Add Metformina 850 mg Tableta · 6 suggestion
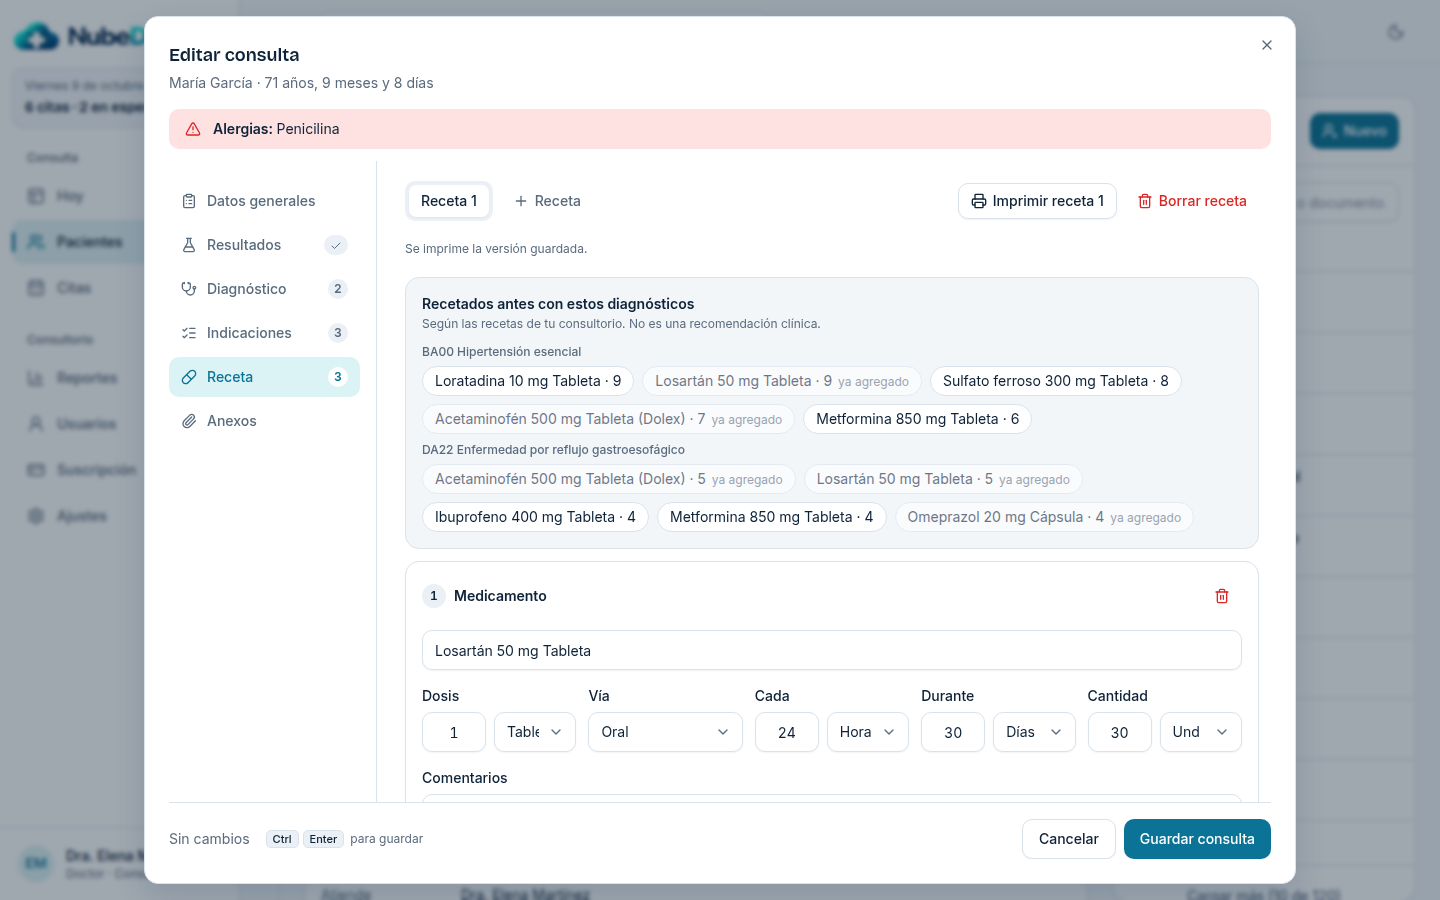 (x=917, y=419)
